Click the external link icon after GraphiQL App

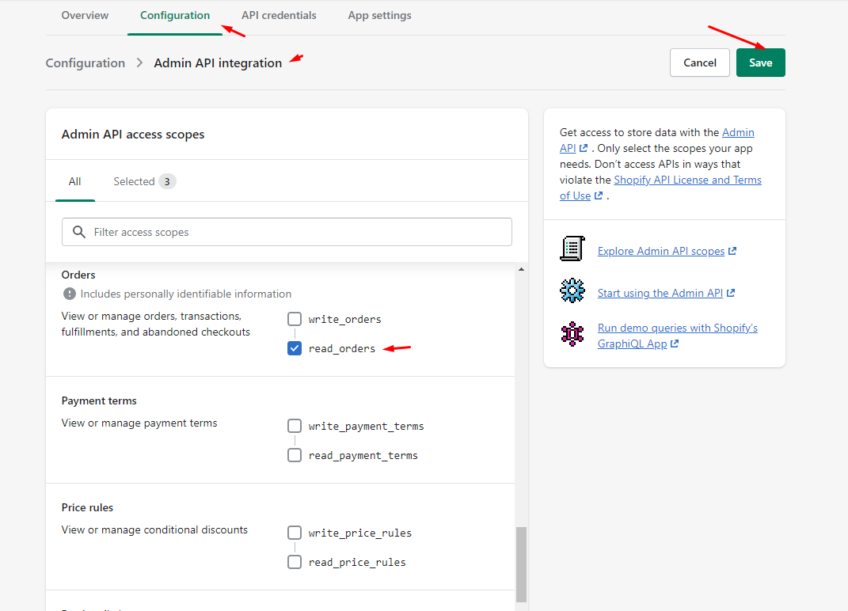[x=674, y=343]
